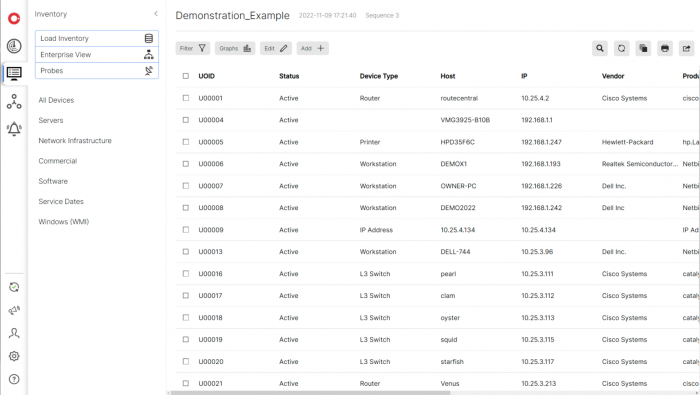Image resolution: width=700 pixels, height=395 pixels.
Task: Collapse the Inventory panel chevron
Action: tap(156, 14)
